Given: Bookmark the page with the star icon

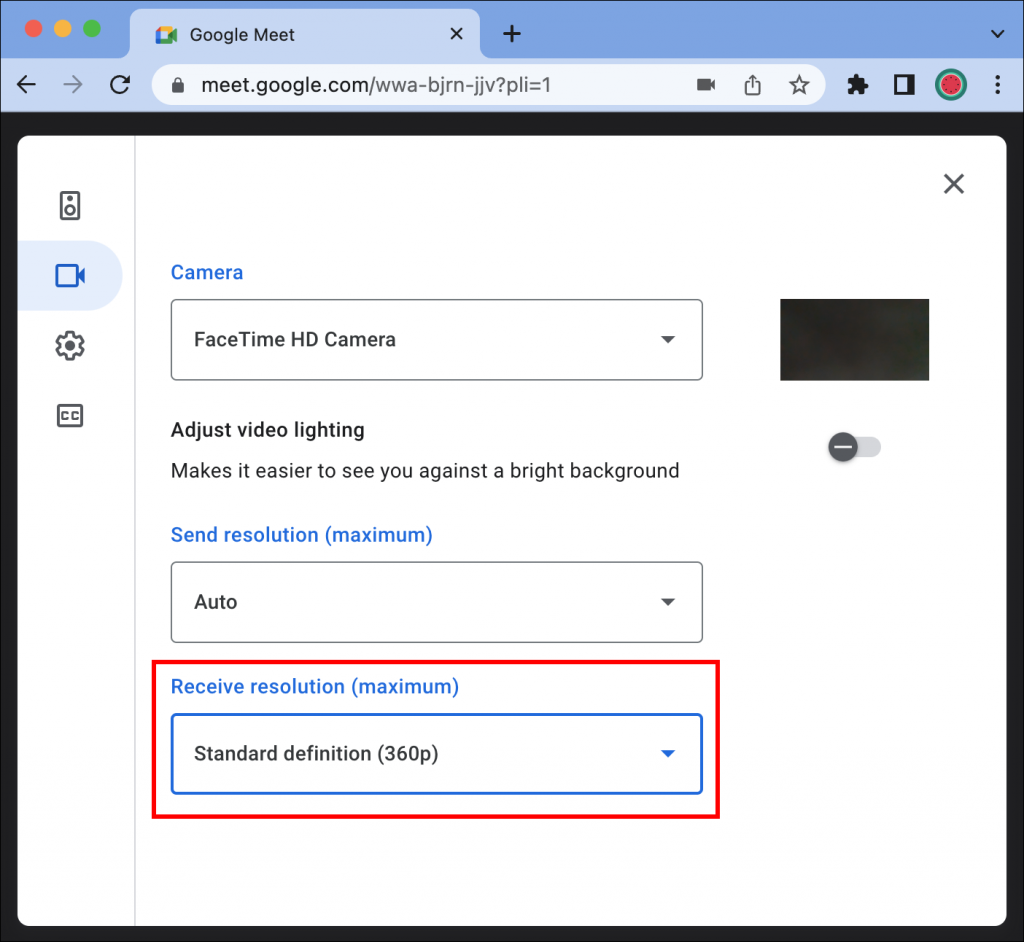Looking at the screenshot, I should (799, 85).
